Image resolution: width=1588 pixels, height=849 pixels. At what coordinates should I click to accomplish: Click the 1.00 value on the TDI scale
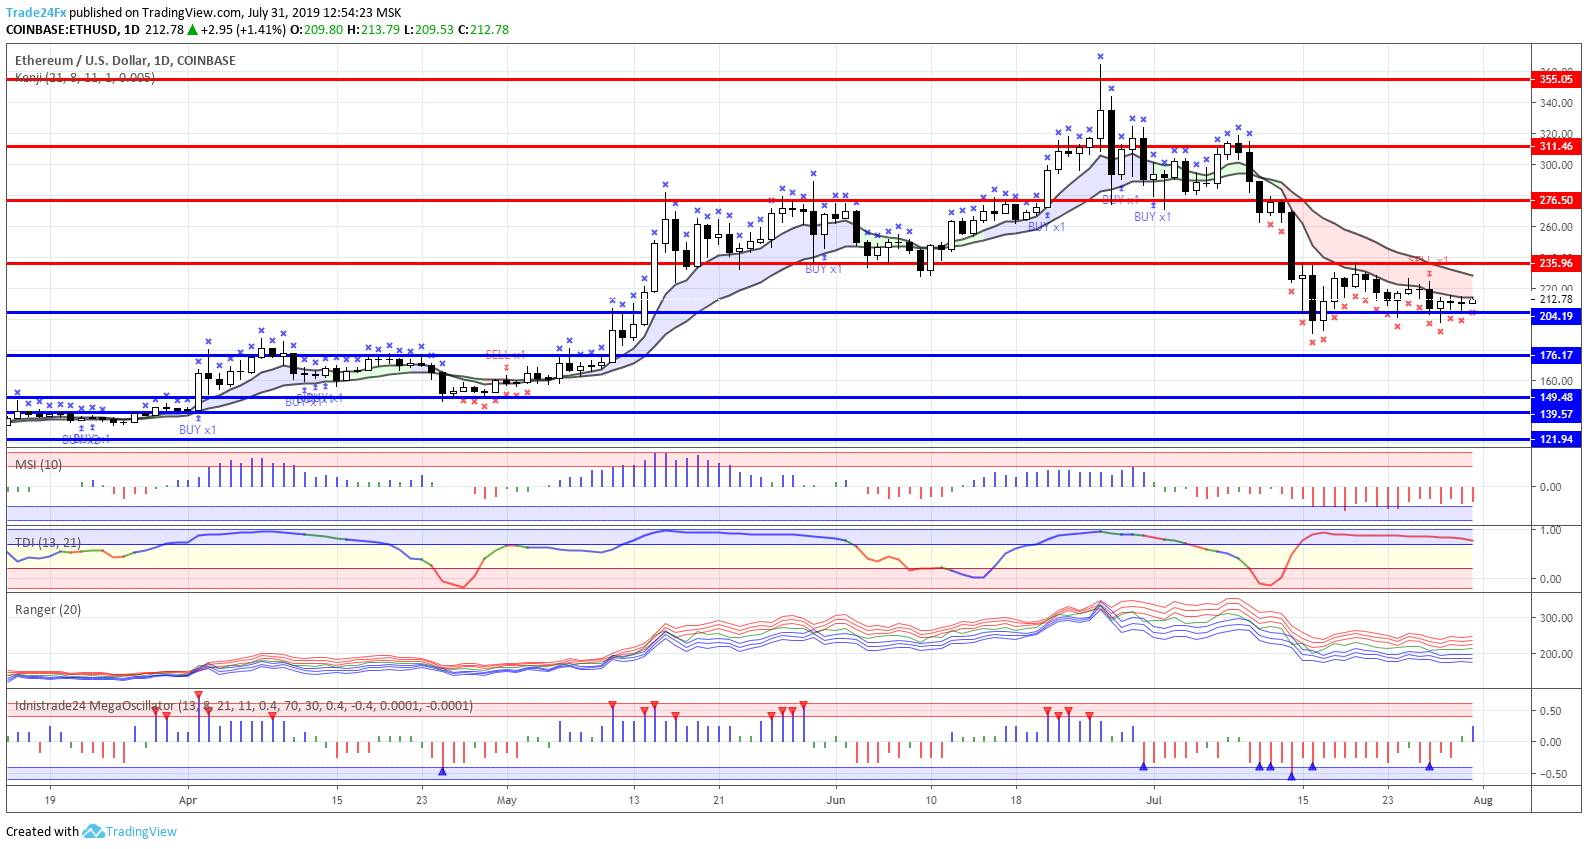(x=1550, y=530)
